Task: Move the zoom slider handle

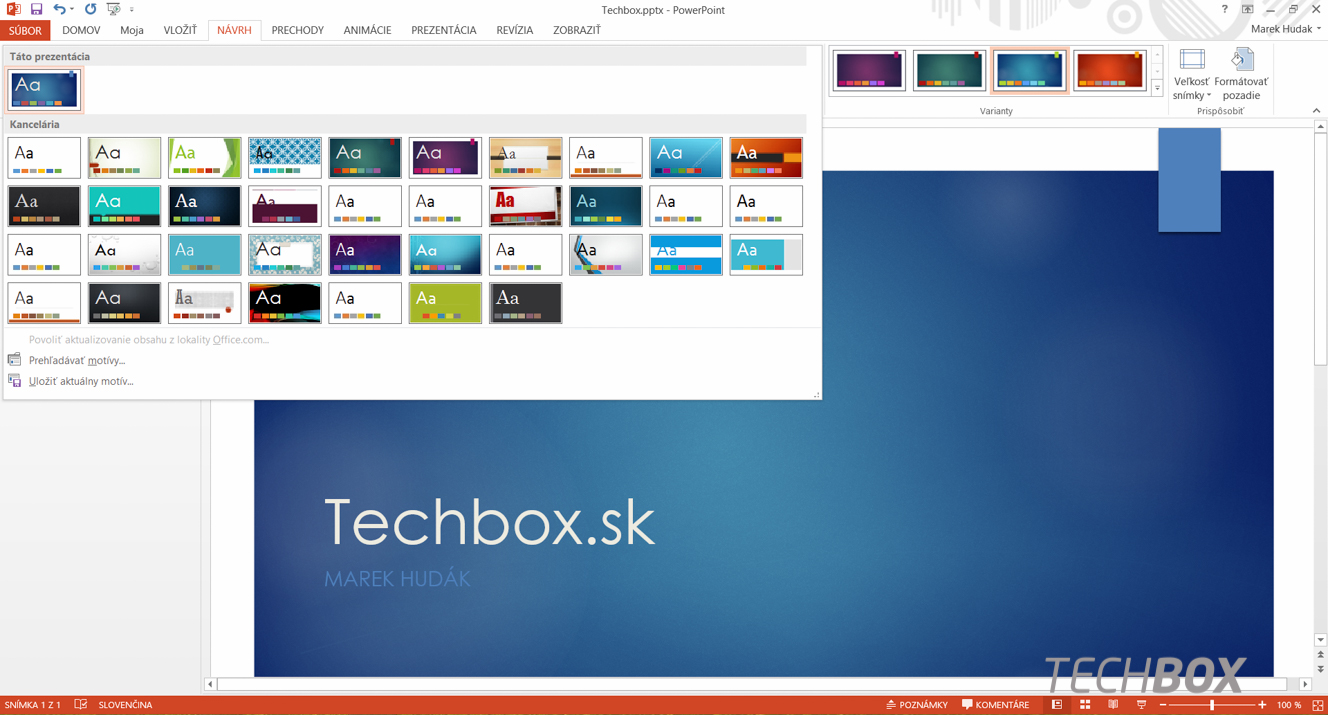Action: [x=1212, y=705]
